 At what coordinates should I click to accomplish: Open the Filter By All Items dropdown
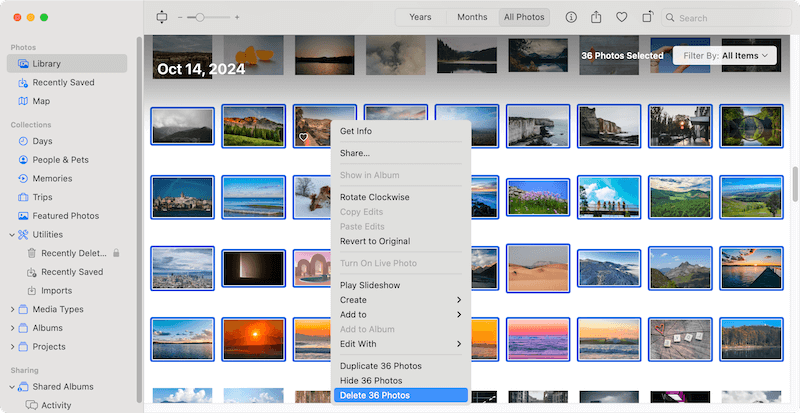tap(725, 56)
